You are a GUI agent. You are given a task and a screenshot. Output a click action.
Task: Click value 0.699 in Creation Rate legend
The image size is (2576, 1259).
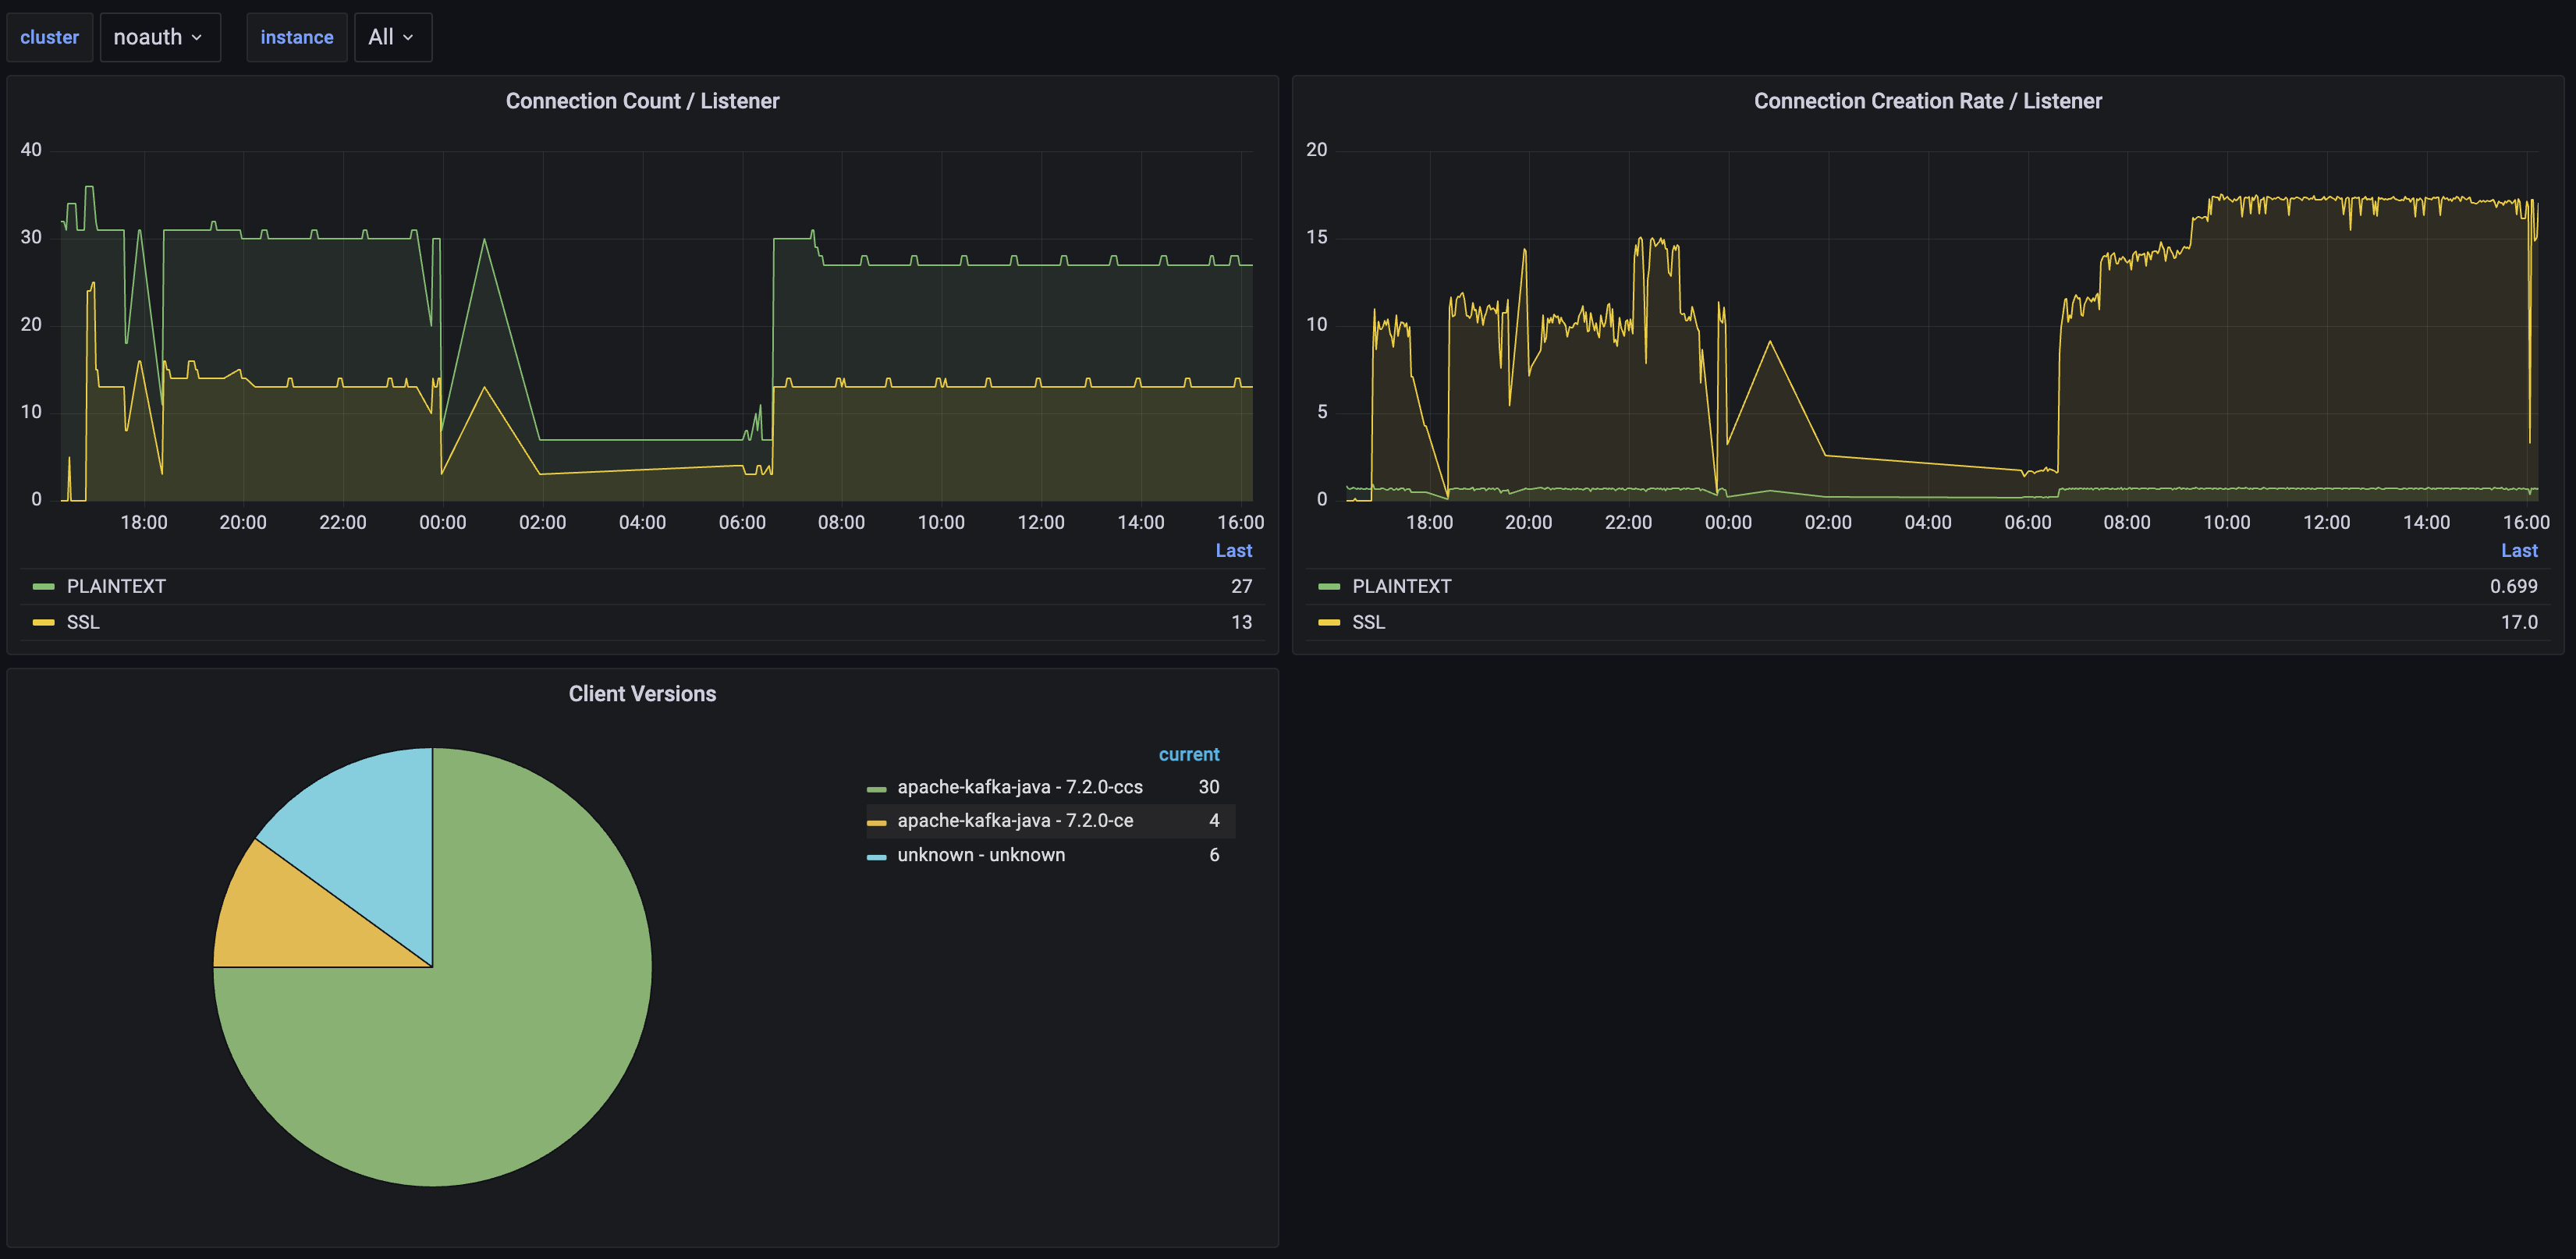(2513, 586)
